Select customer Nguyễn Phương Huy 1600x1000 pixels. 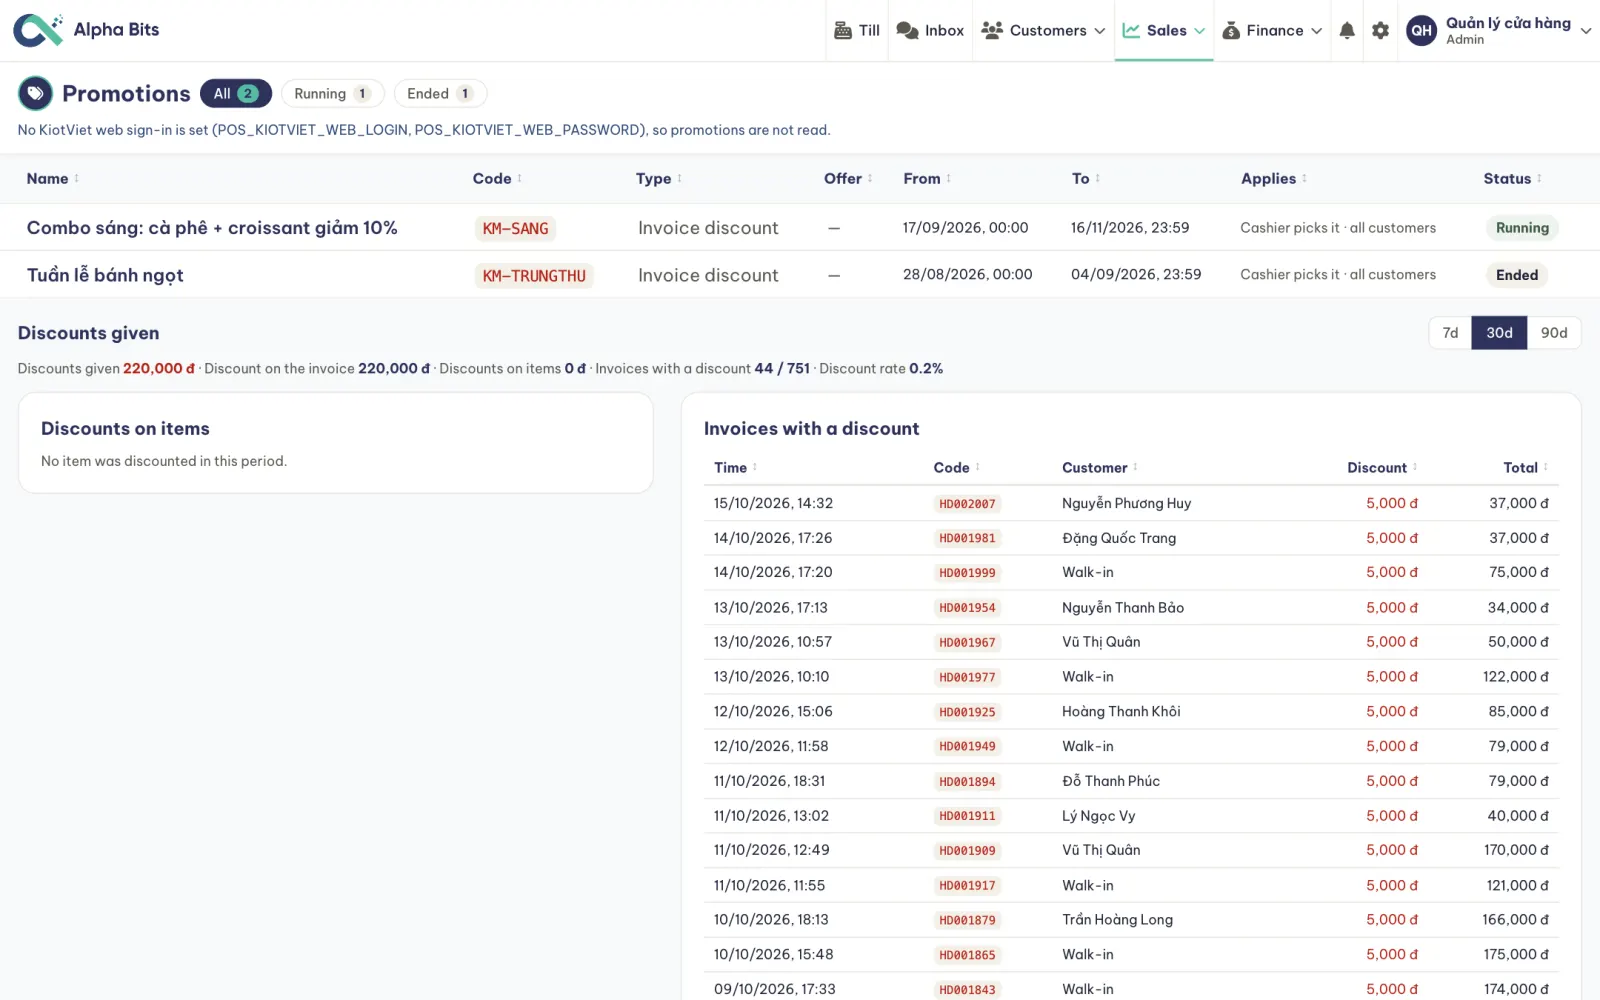click(1126, 503)
